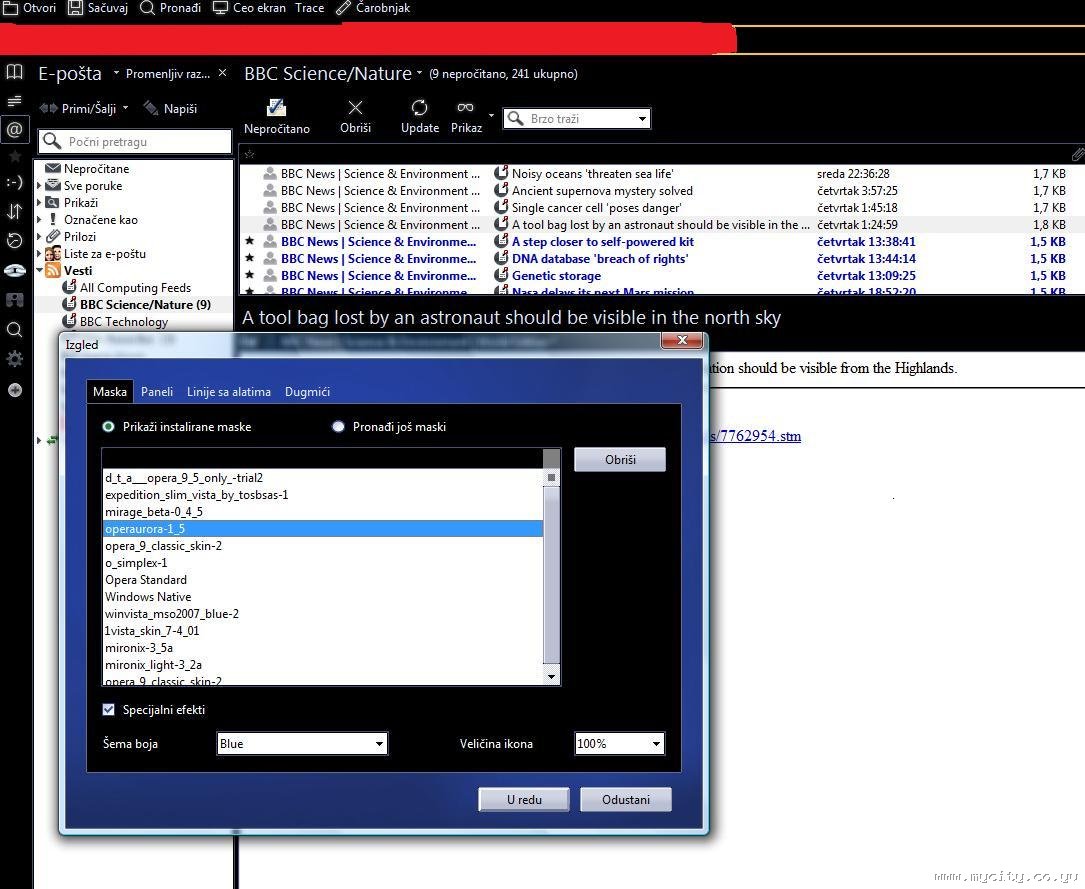Open the Veličina ikona 100% dropdown
Screen dimensions: 1085x889
click(x=619, y=744)
